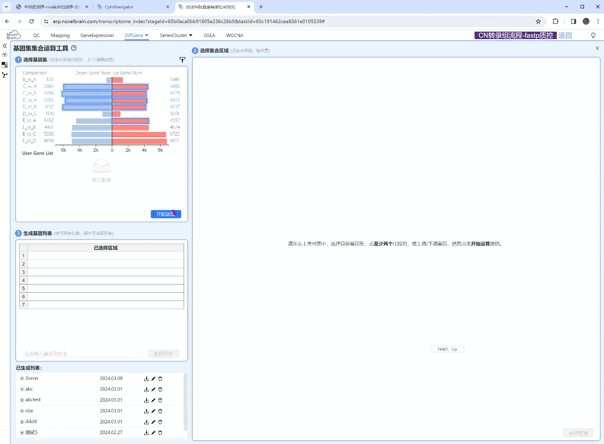Go to the WGCNA tab

234,35
